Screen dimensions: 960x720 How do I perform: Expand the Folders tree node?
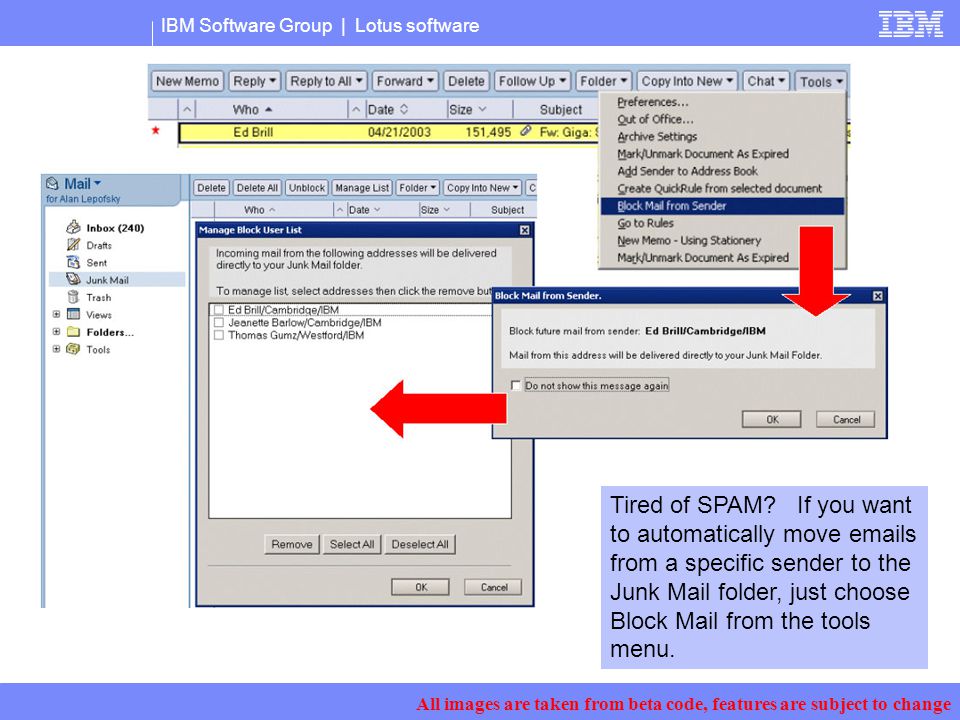pyautogui.click(x=56, y=332)
